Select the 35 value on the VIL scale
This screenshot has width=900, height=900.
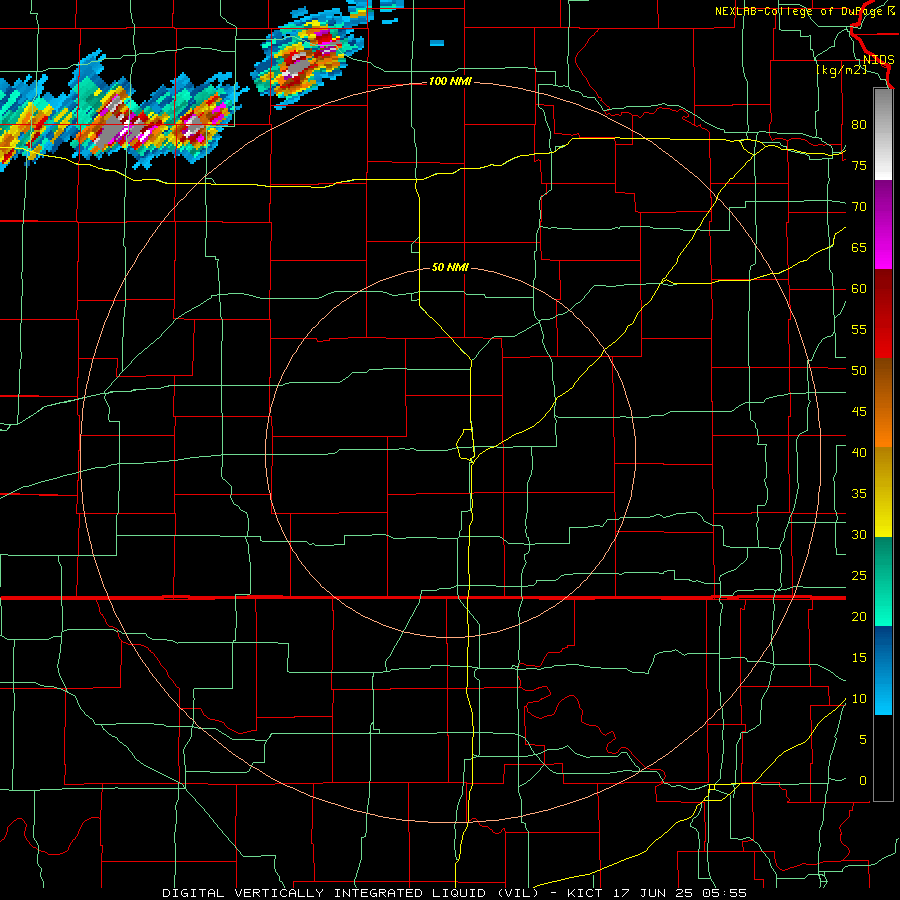coord(859,494)
